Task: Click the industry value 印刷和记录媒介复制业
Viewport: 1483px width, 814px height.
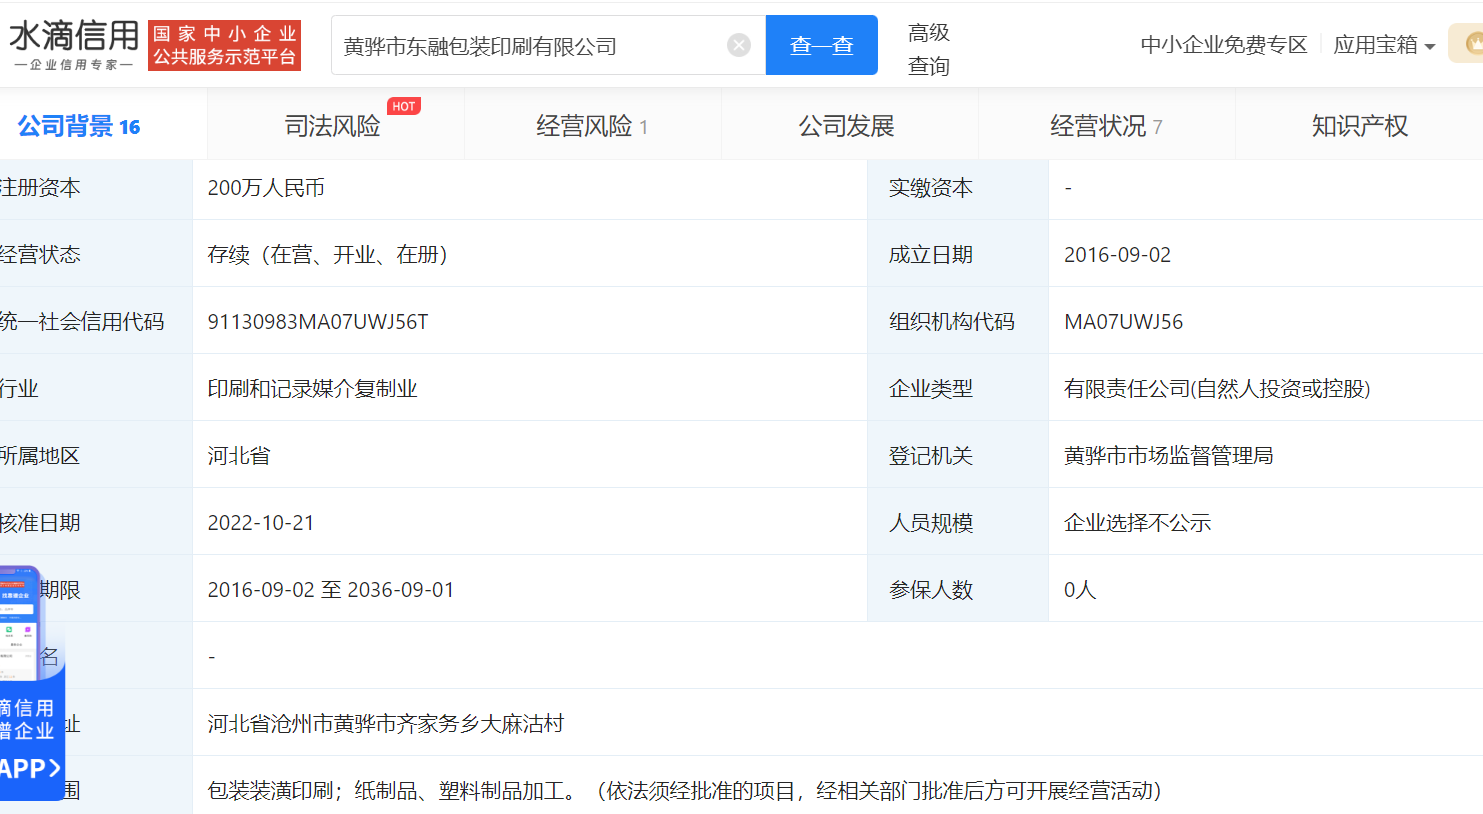Action: [312, 389]
